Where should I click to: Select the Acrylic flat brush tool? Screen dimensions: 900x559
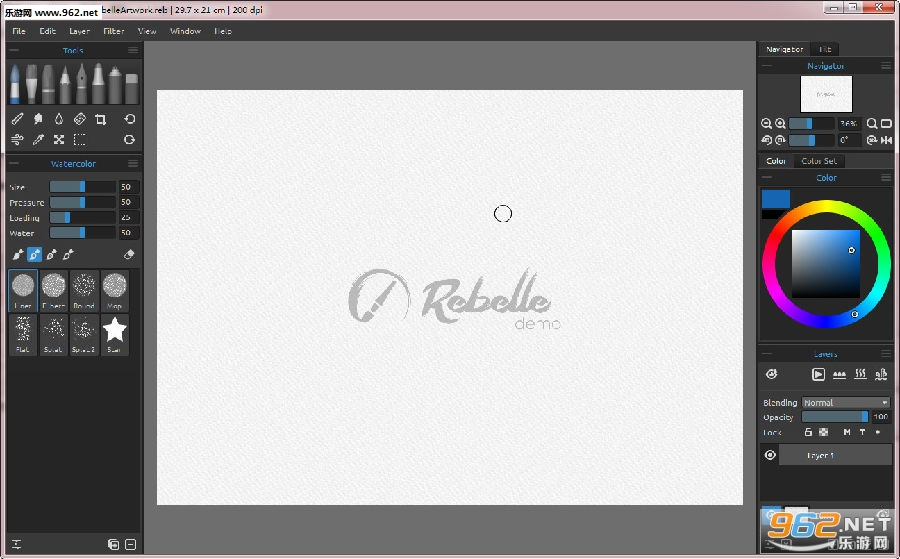click(x=32, y=84)
